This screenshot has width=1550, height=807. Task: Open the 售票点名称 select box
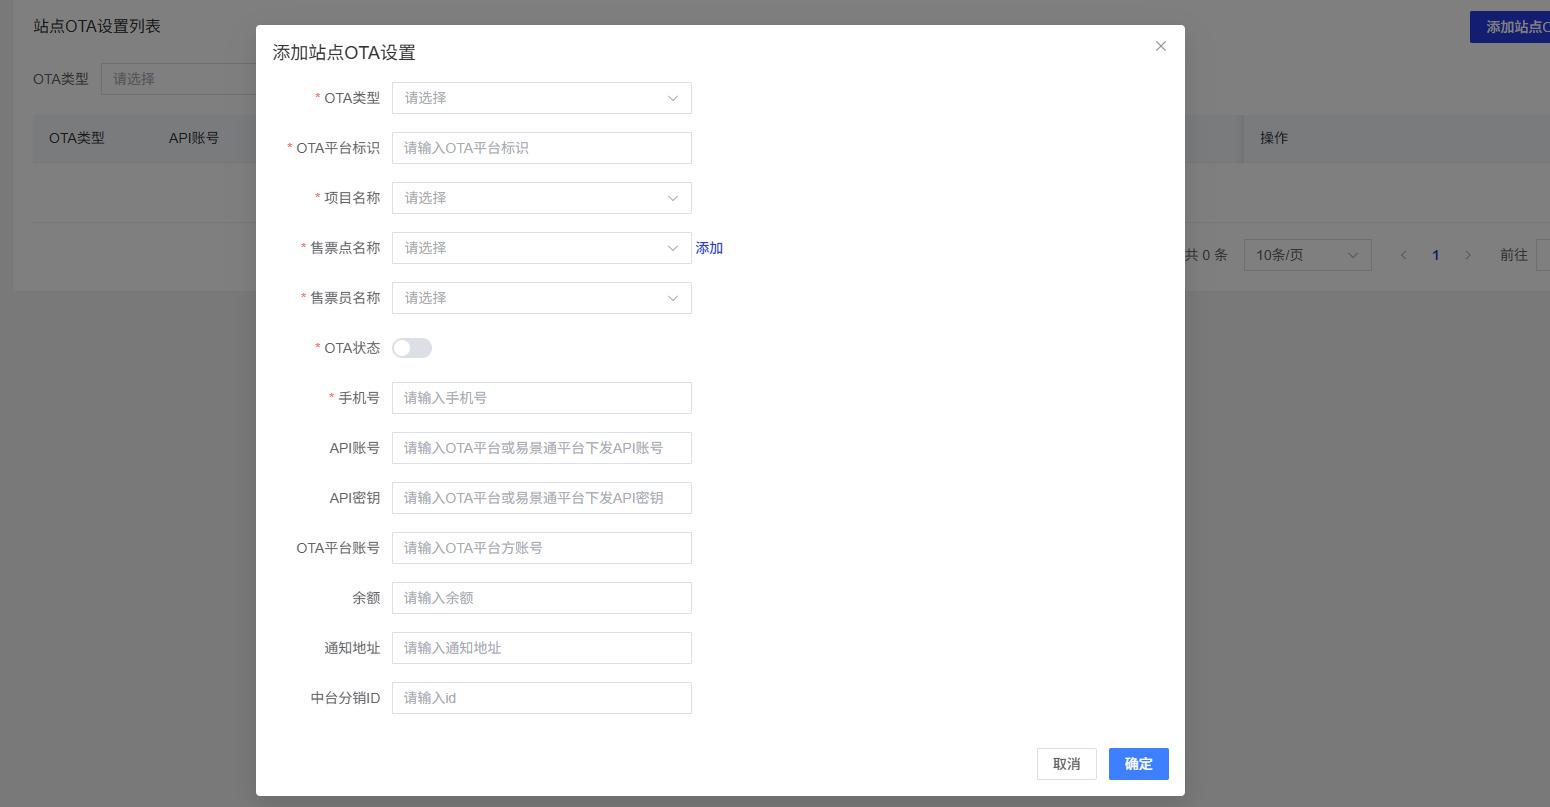[x=542, y=248]
